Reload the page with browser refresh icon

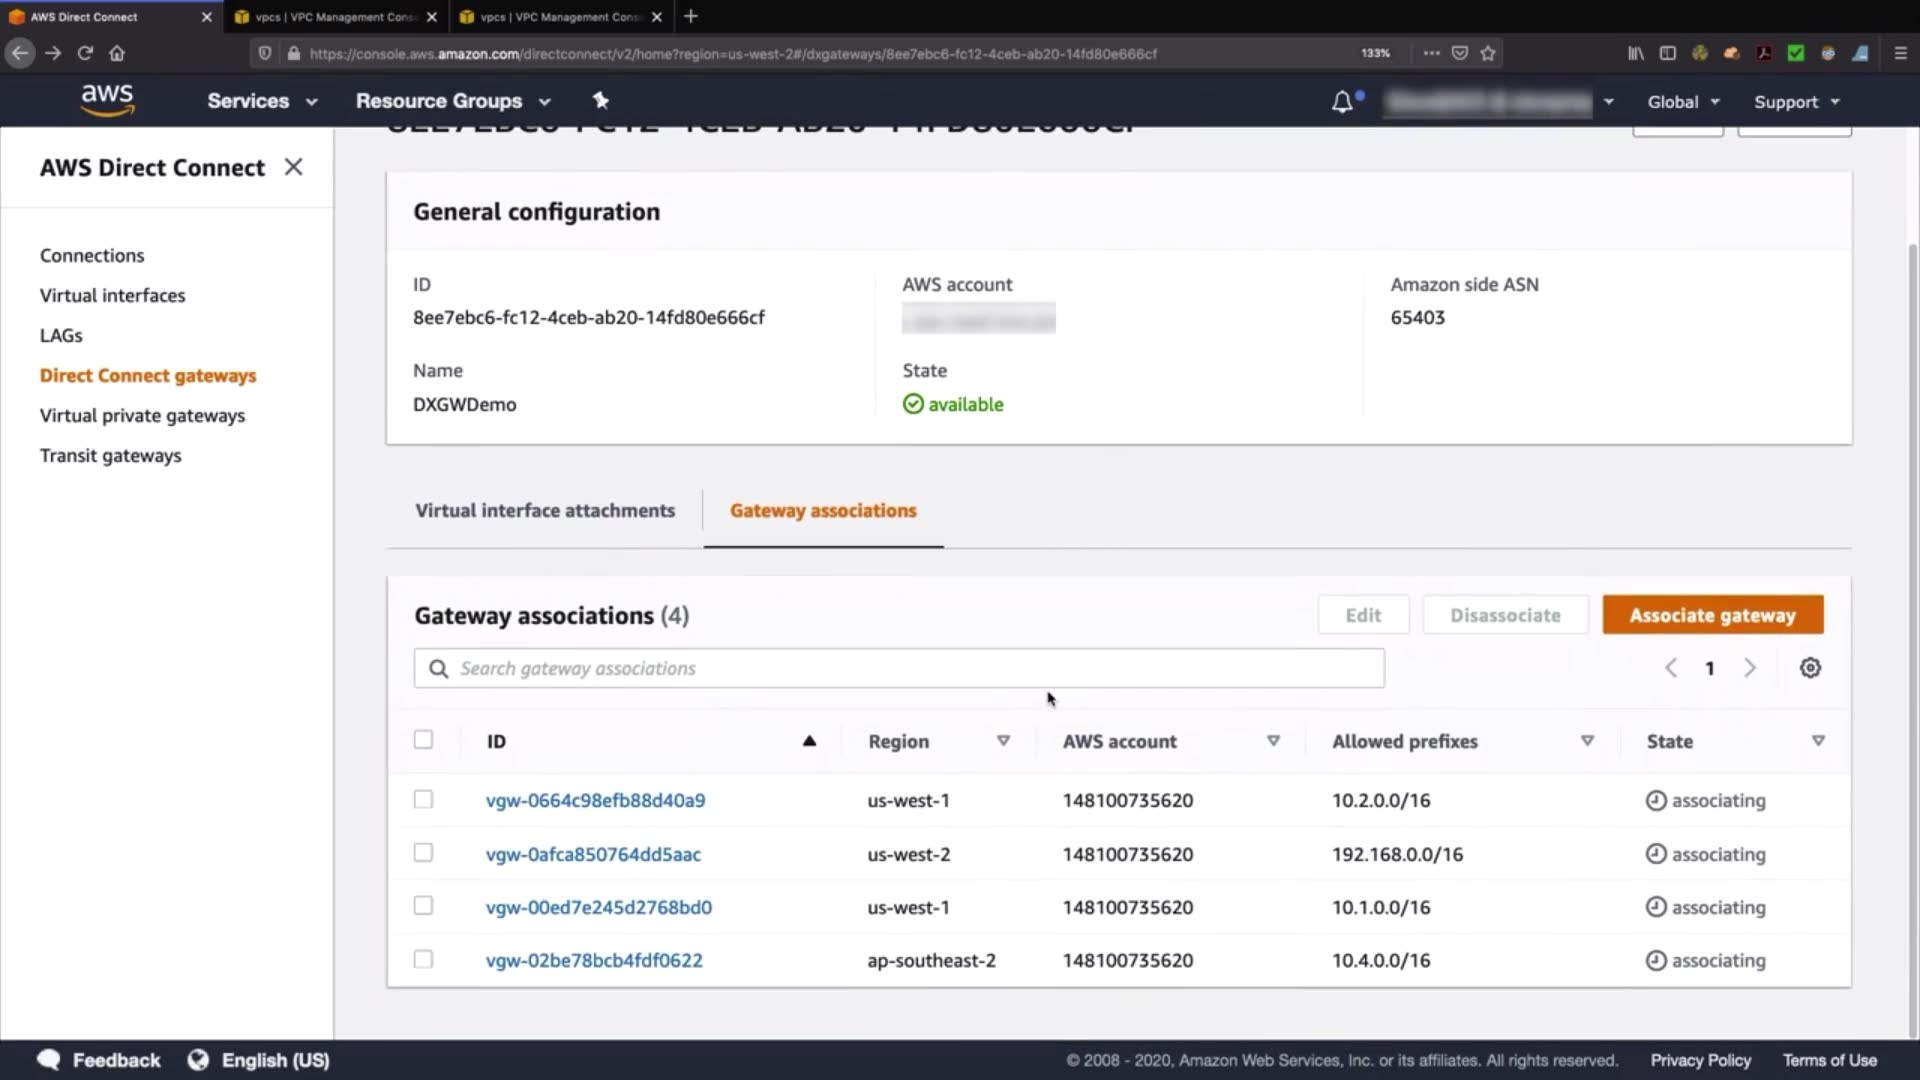[85, 53]
